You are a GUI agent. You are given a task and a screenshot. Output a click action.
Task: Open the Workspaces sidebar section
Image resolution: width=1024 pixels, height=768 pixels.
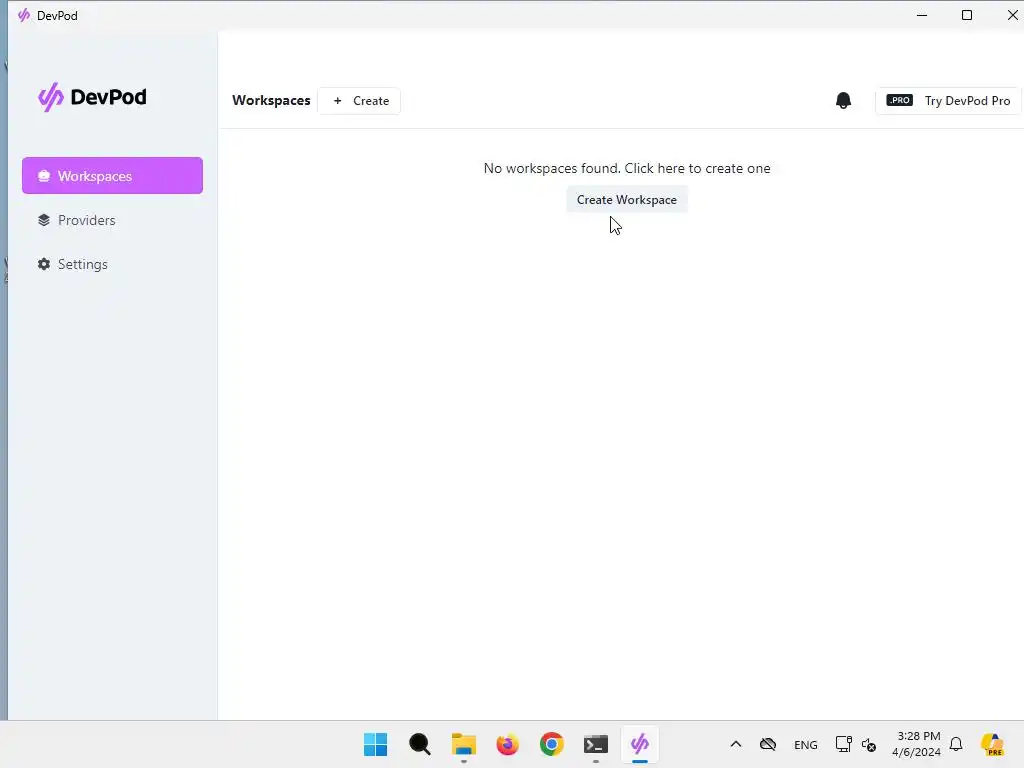point(112,176)
